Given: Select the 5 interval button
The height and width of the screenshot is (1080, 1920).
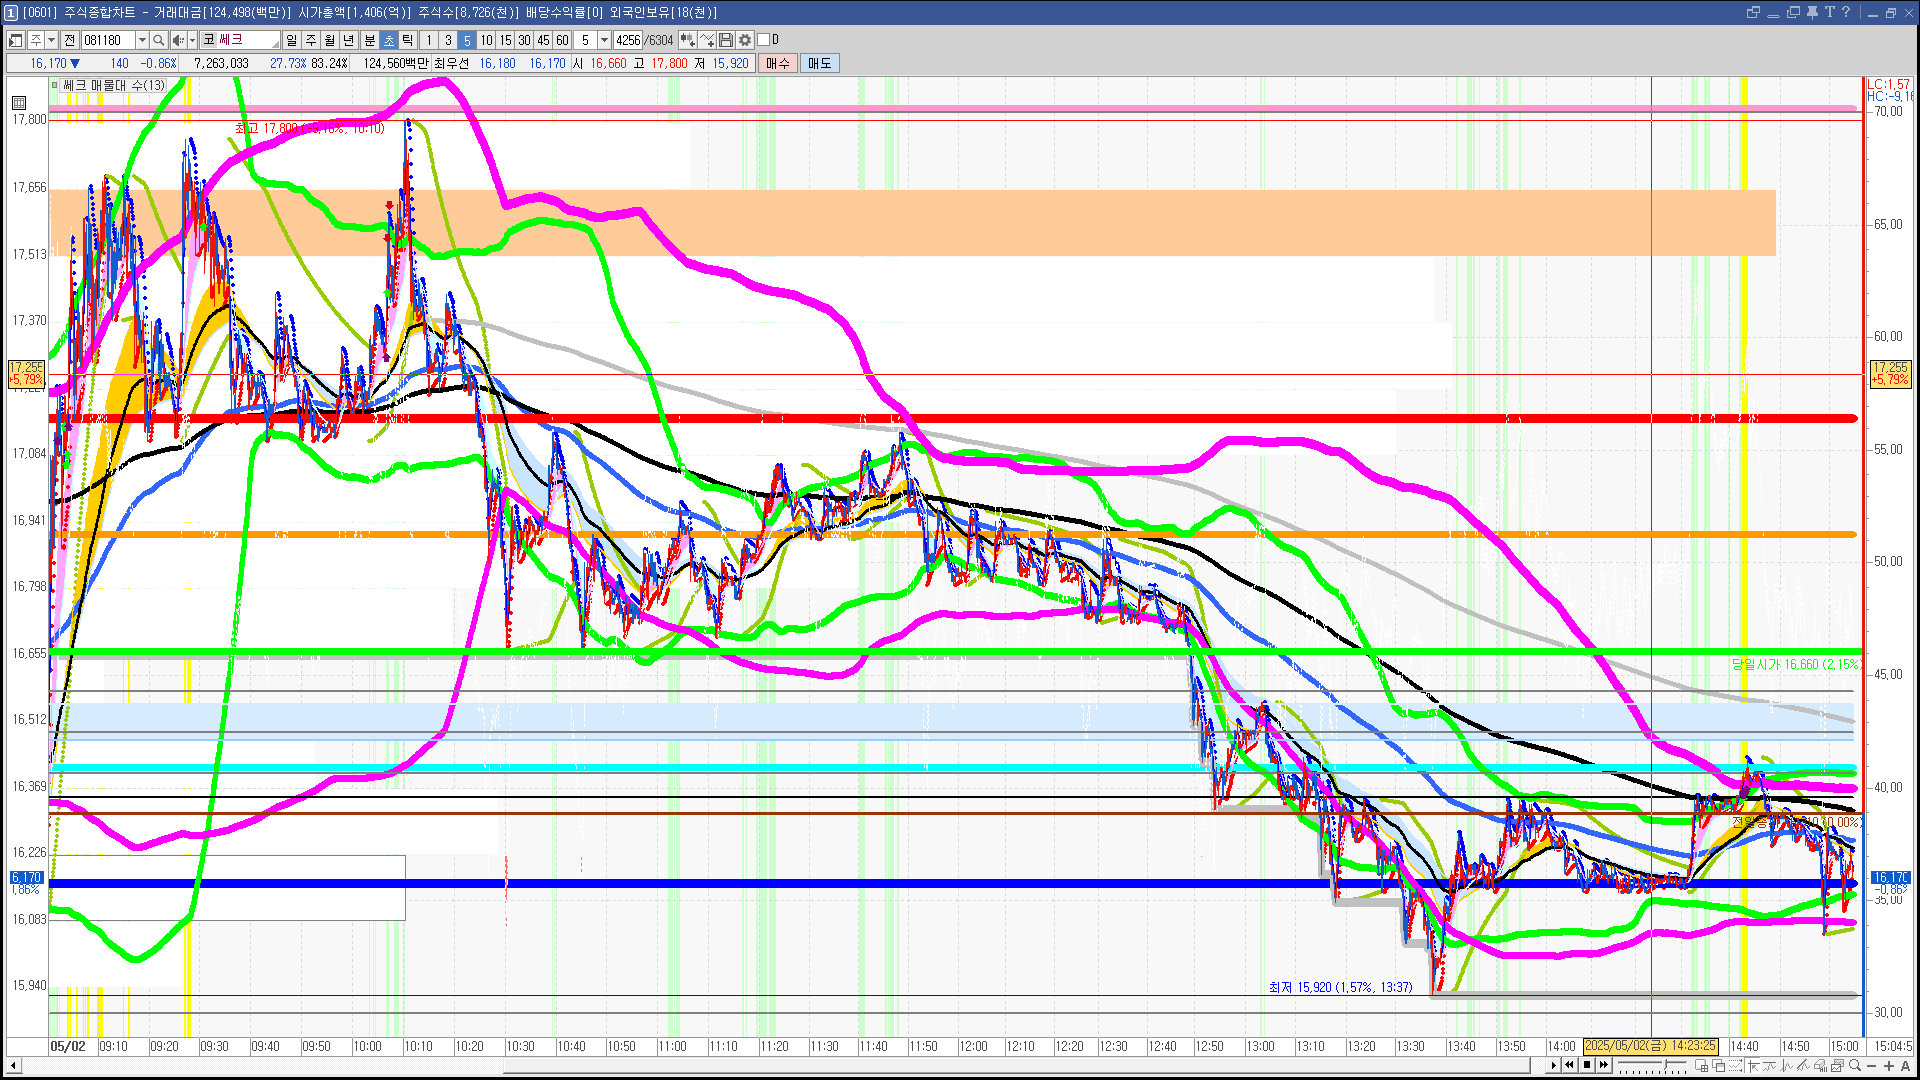Looking at the screenshot, I should 466,40.
